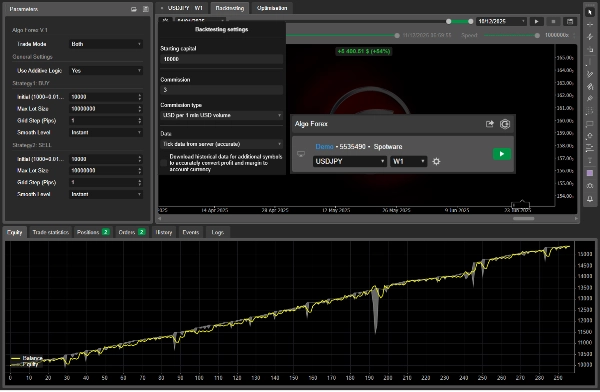This screenshot has height=392, width=600.
Task: Click the arrow shape tool in toolbar
Action: click(x=590, y=136)
